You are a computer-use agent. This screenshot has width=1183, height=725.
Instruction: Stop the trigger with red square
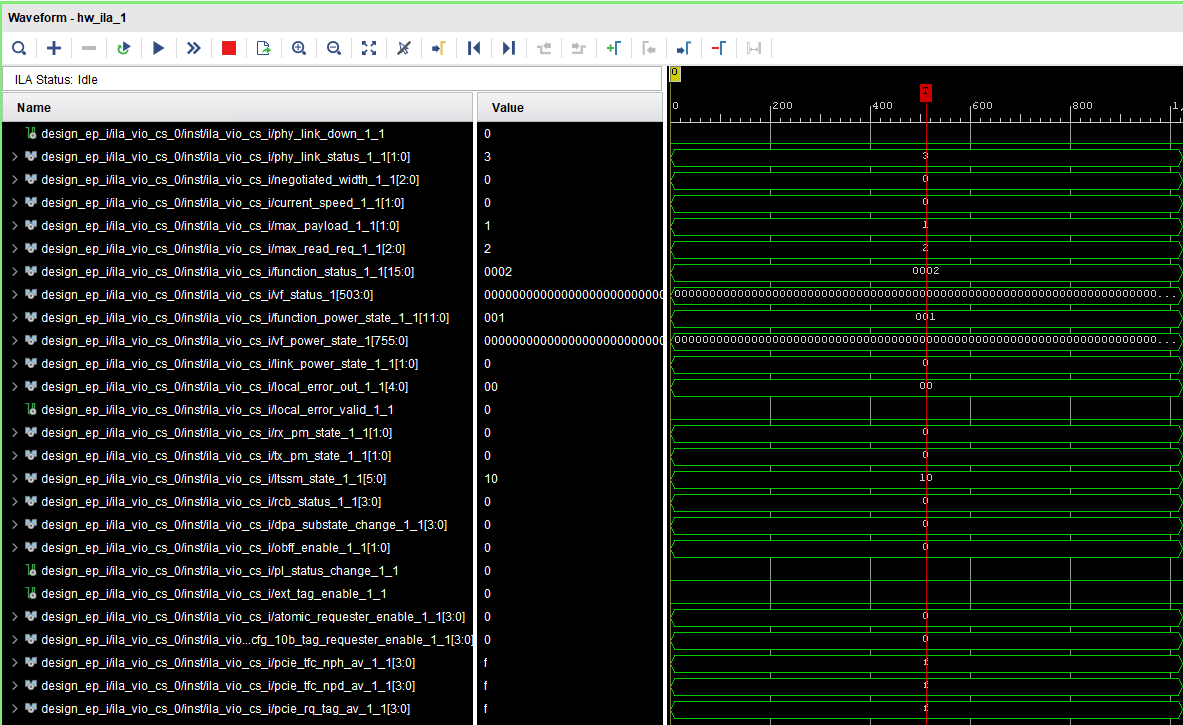click(229, 48)
